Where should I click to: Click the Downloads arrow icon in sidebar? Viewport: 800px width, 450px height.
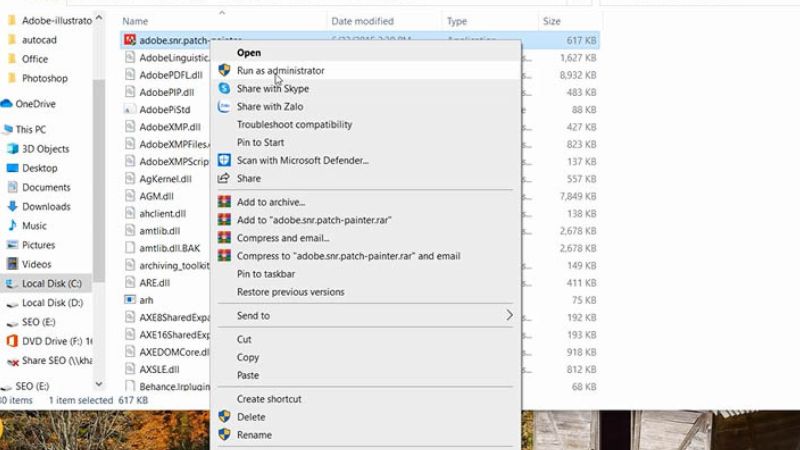[12, 206]
